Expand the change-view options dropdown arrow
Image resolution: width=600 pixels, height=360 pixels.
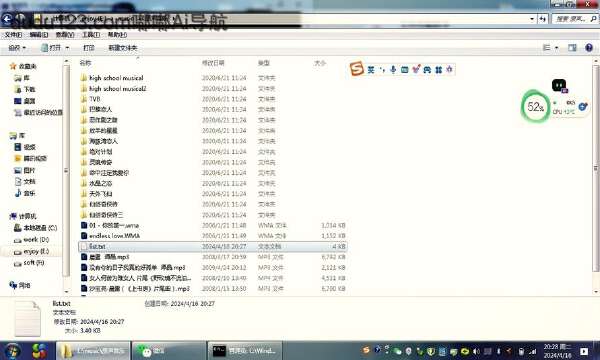coord(556,48)
